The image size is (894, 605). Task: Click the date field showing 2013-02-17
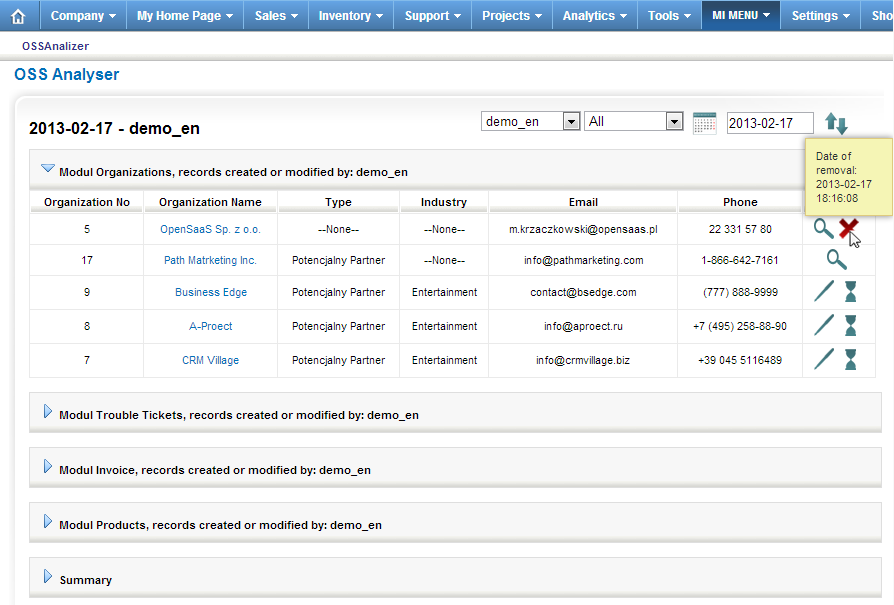click(x=770, y=123)
